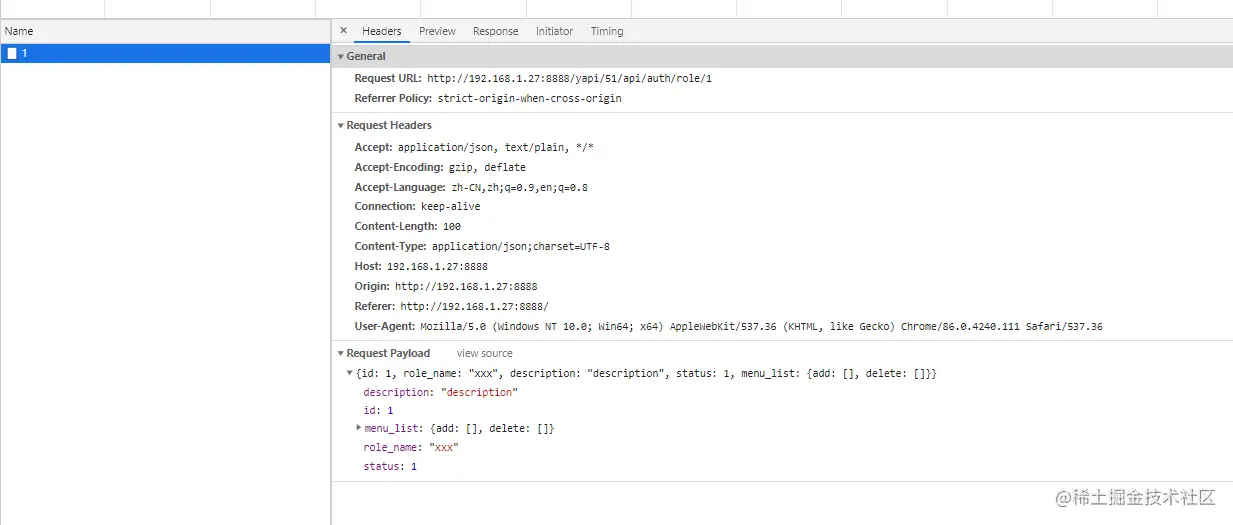
Task: Open the Timing tab
Action: (x=606, y=31)
